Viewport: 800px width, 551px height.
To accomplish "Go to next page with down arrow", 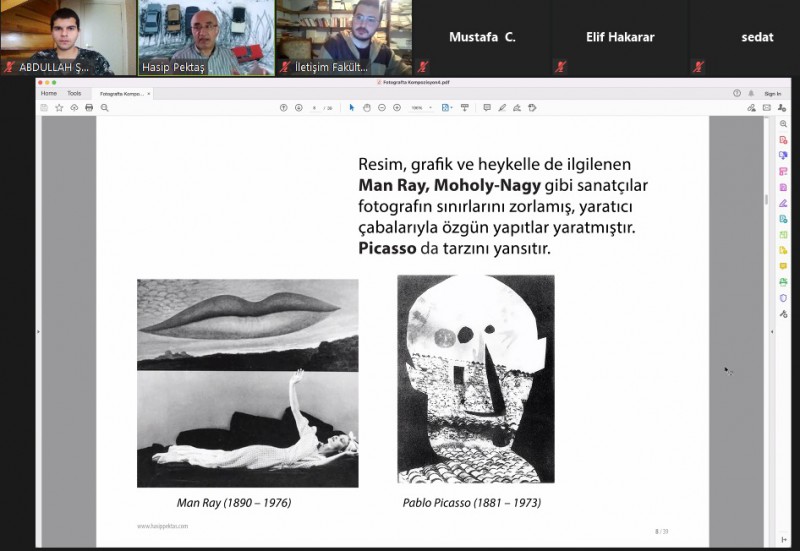I will pyautogui.click(x=298, y=107).
